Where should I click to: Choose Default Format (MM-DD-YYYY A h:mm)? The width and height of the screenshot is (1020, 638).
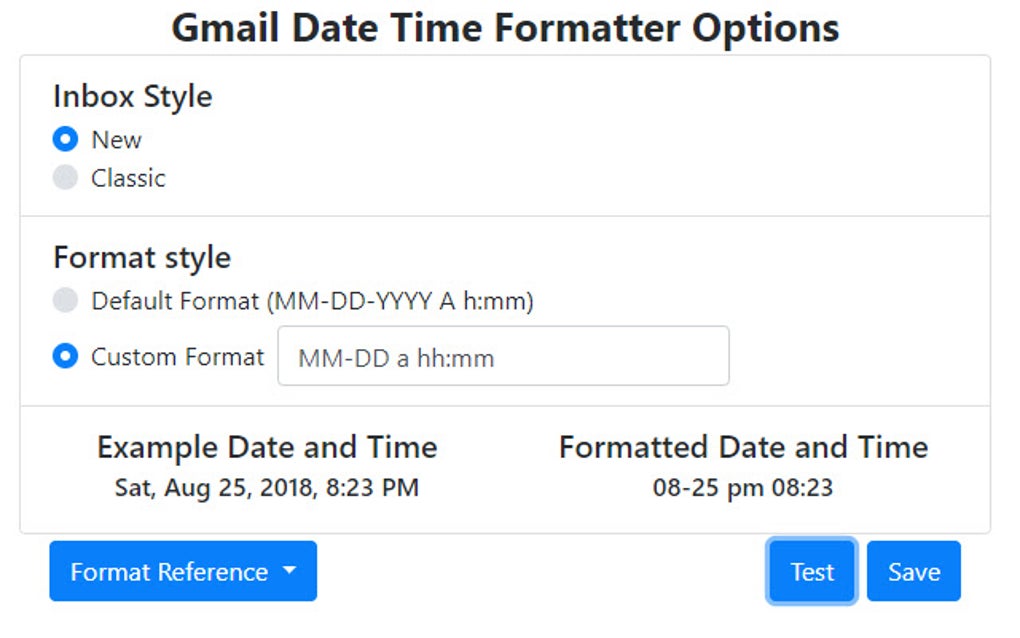tap(65, 300)
